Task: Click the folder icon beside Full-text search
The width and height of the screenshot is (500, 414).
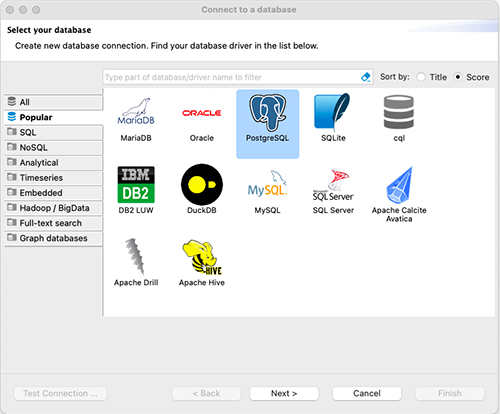Action: tap(12, 222)
